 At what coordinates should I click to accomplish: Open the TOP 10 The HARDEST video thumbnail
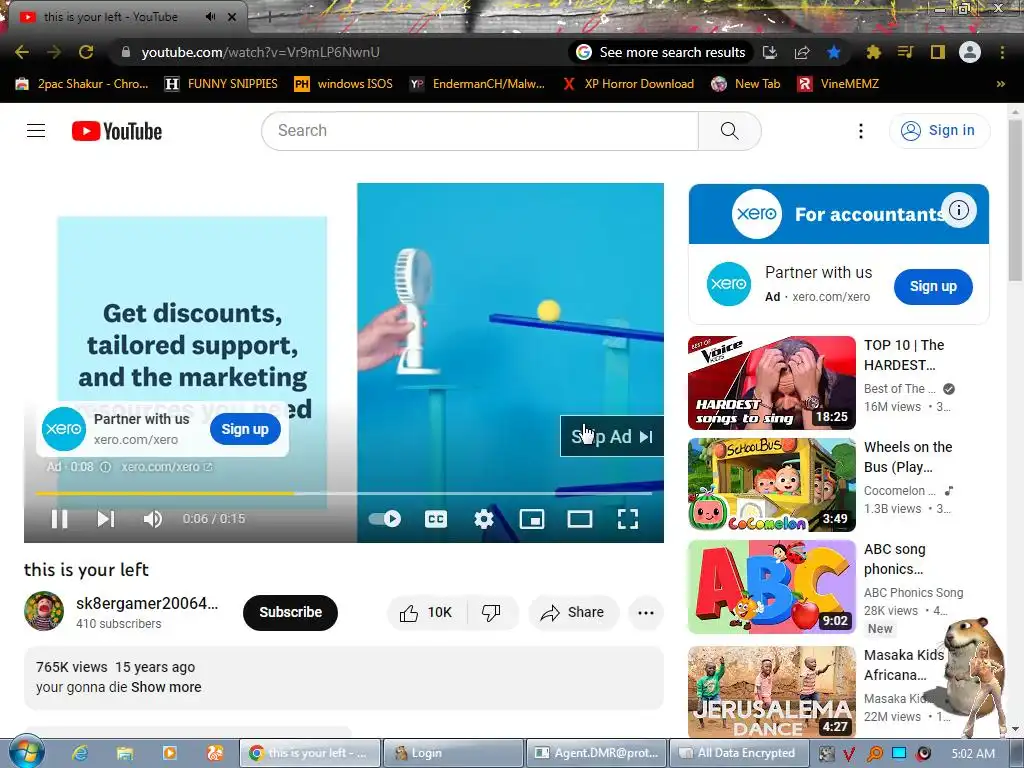point(772,383)
